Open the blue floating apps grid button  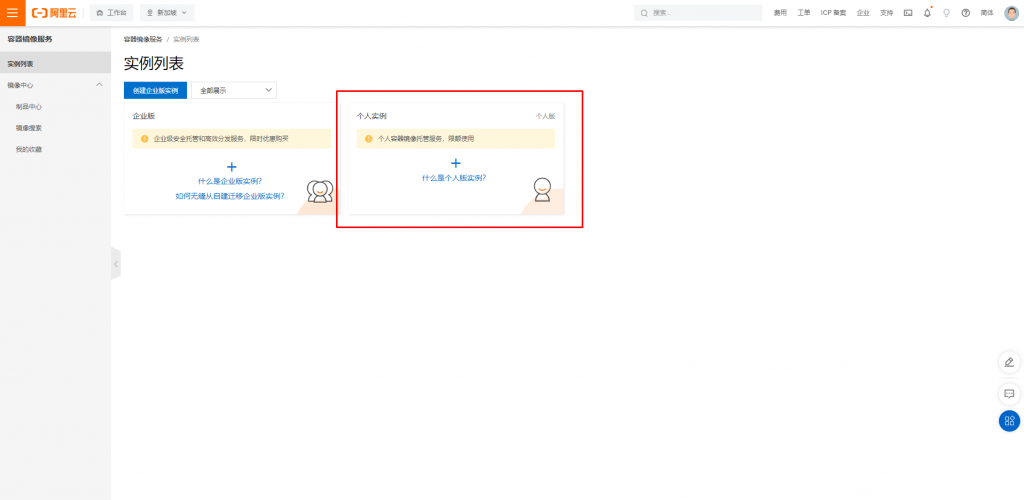tap(1009, 420)
